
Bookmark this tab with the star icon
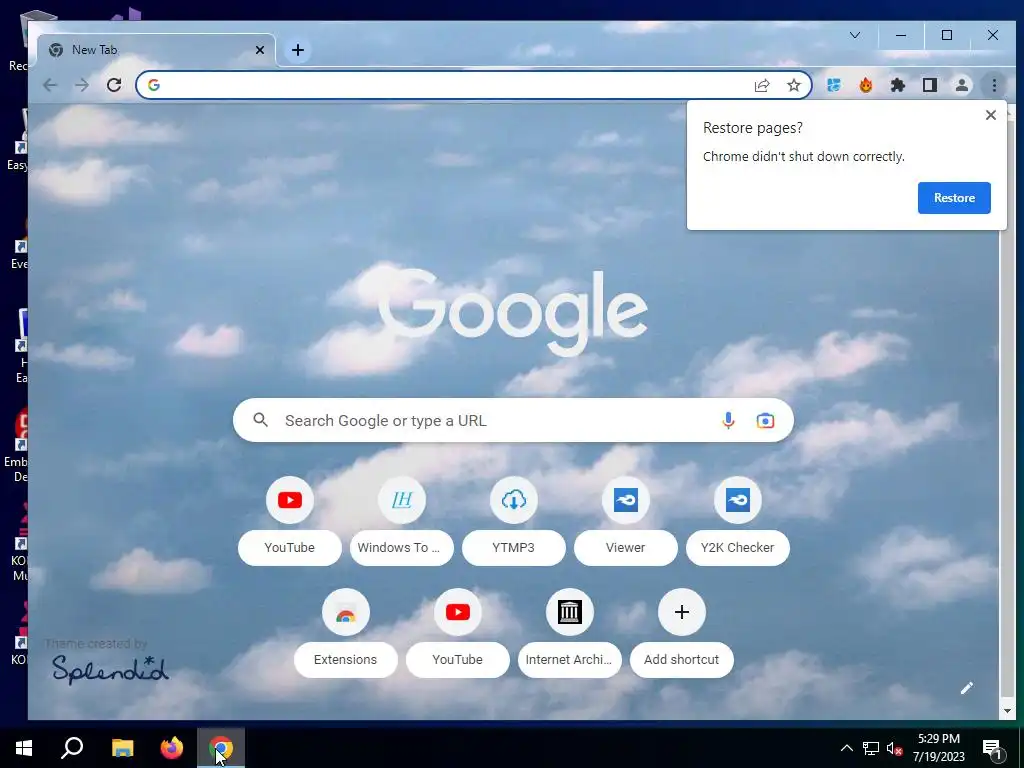click(793, 85)
